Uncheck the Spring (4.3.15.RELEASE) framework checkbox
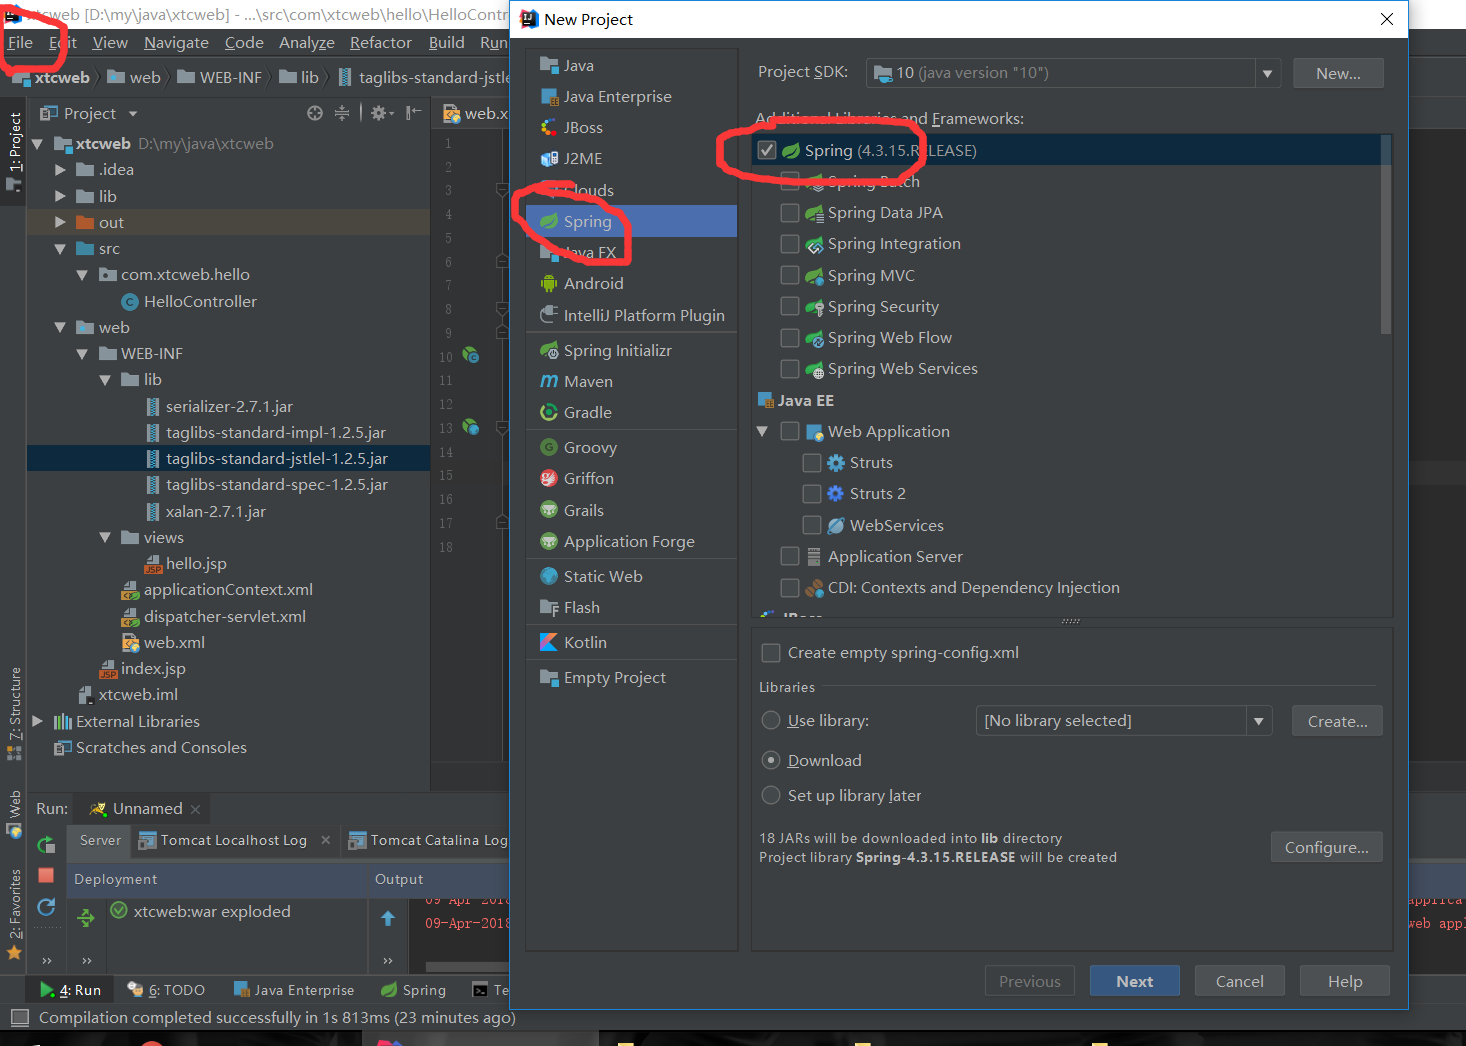Screen dimensions: 1466x1046 click(x=767, y=150)
